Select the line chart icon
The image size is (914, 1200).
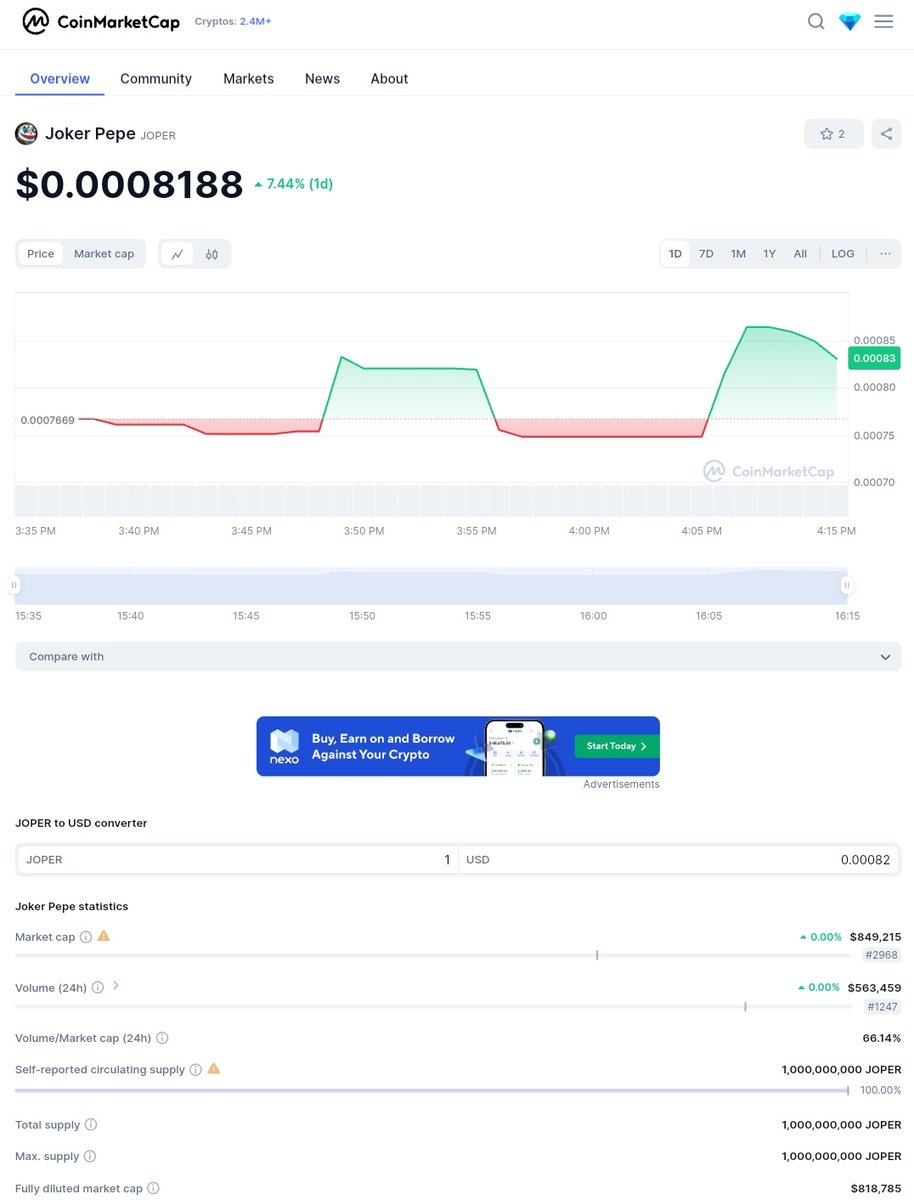click(177, 253)
